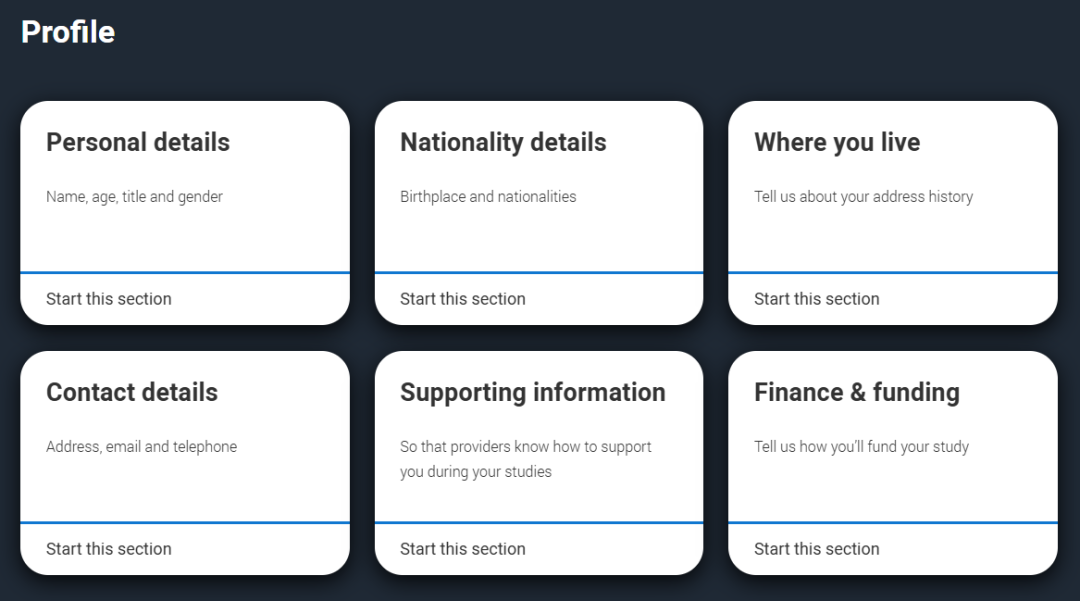The image size is (1080, 601).
Task: Start the Nationality details section
Action: tap(463, 299)
